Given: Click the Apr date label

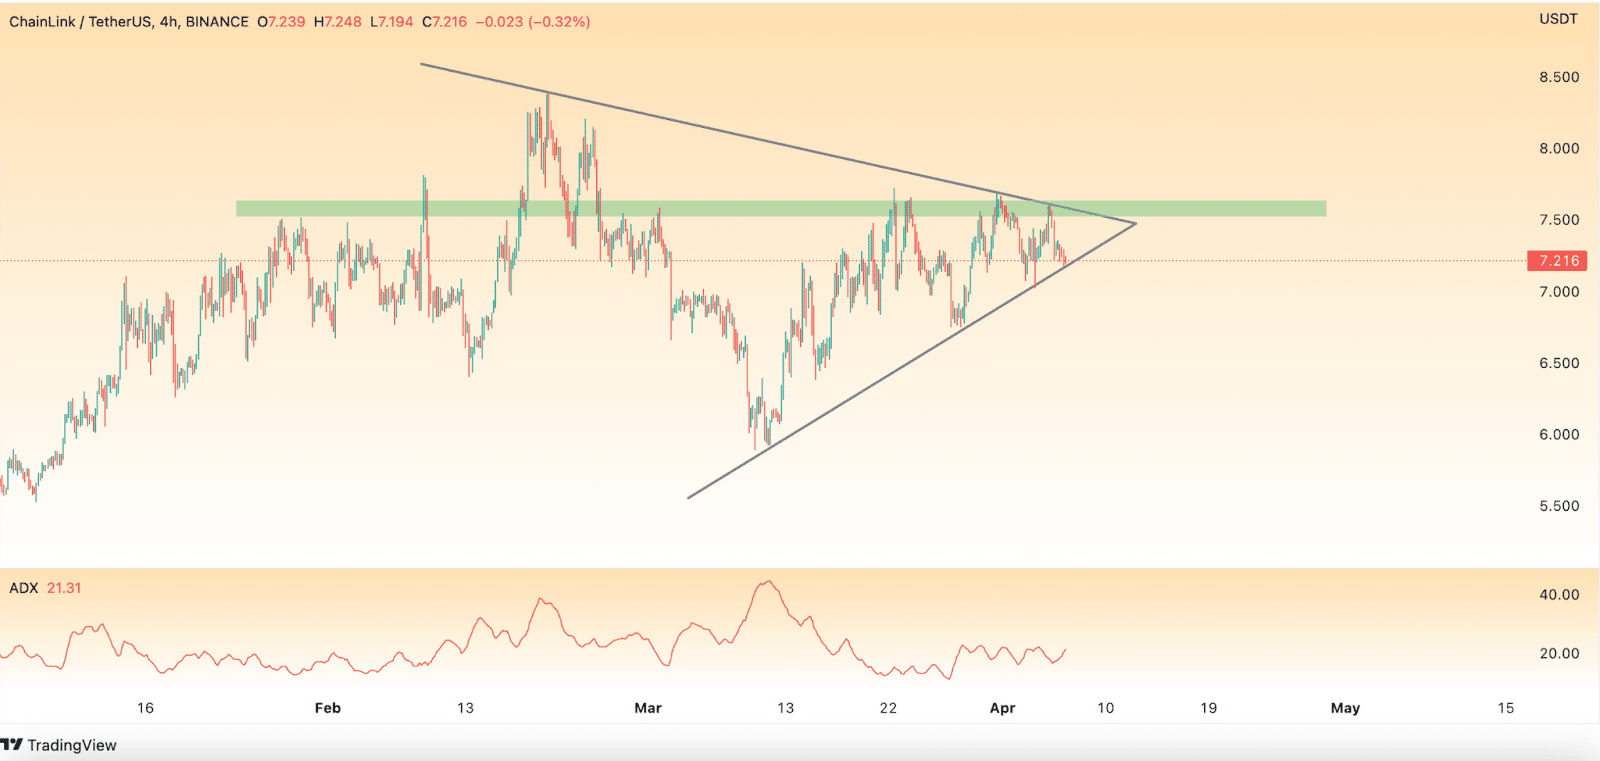Looking at the screenshot, I should pos(1002,708).
